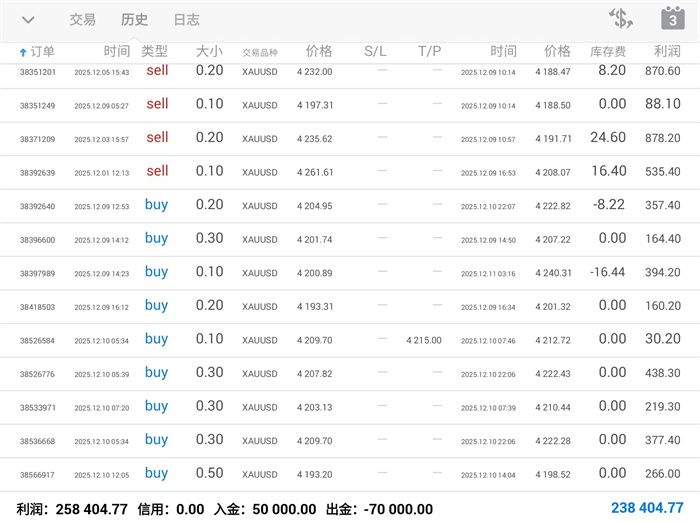The width and height of the screenshot is (700, 522).
Task: Switch to the 历史 tab
Action: (x=134, y=20)
